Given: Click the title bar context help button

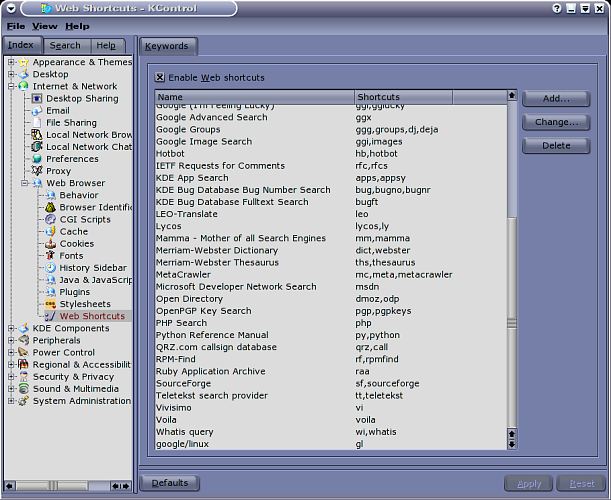Looking at the screenshot, I should click(x=557, y=8).
